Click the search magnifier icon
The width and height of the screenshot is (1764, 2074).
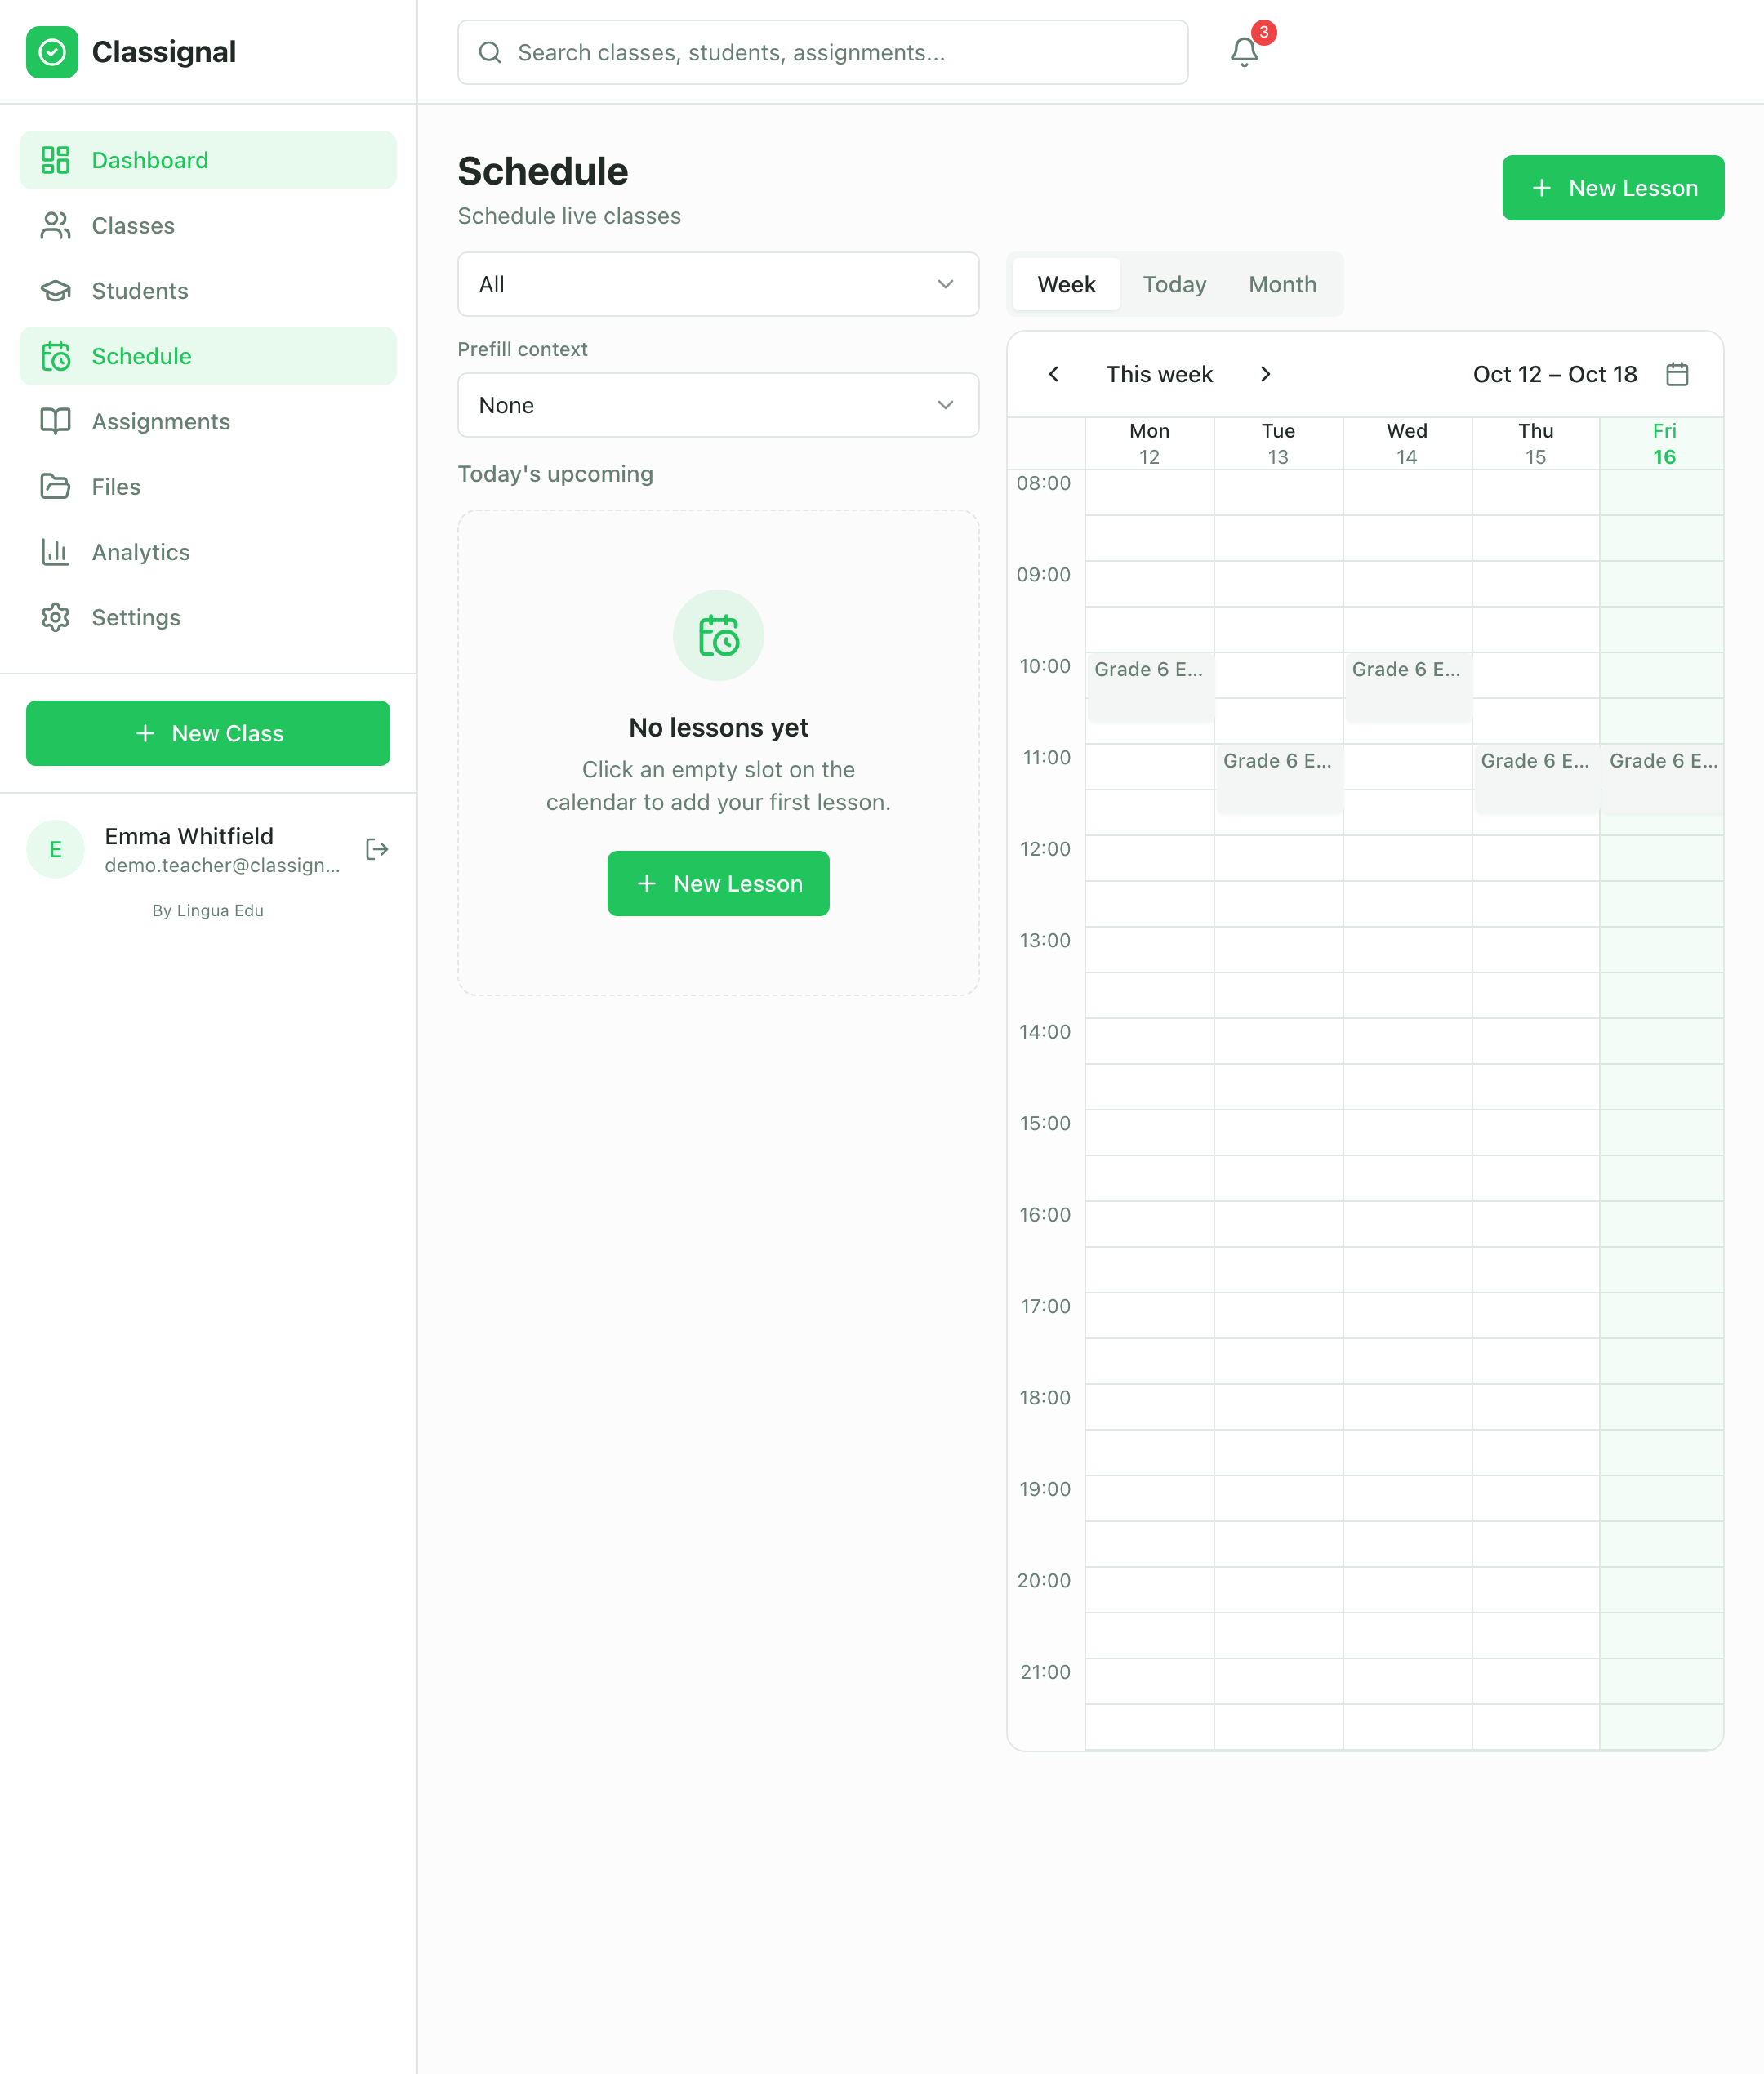click(x=490, y=52)
